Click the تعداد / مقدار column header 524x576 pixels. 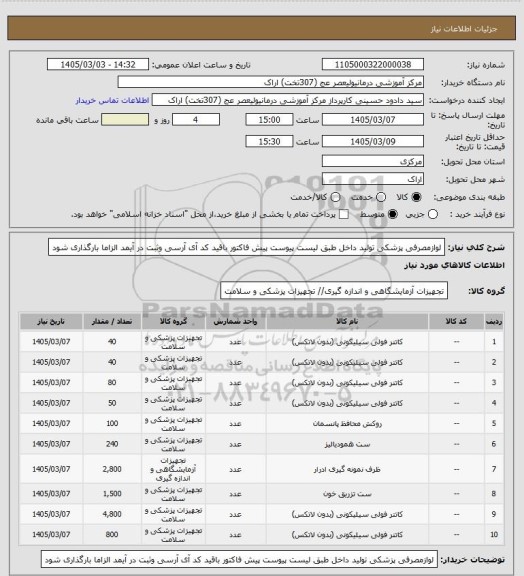(x=112, y=321)
